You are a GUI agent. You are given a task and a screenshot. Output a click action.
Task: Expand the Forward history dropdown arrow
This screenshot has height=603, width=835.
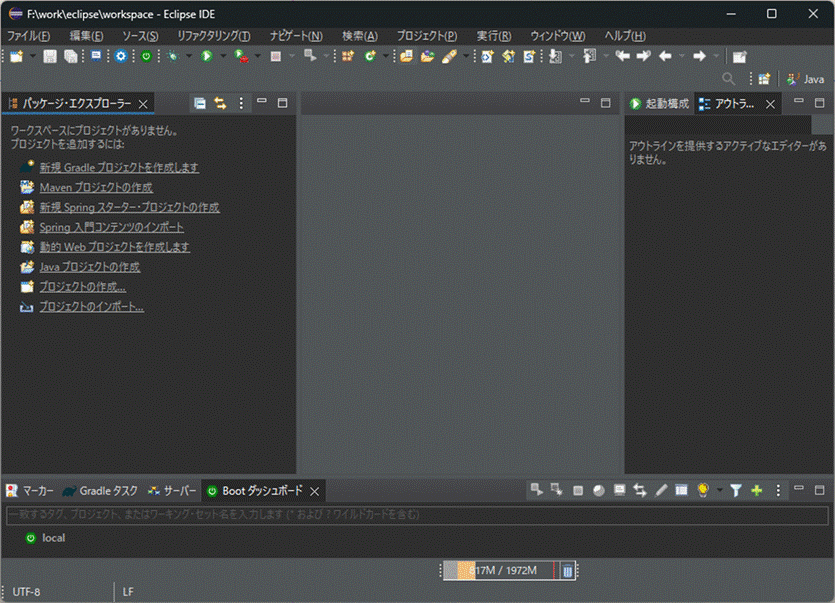coord(716,56)
